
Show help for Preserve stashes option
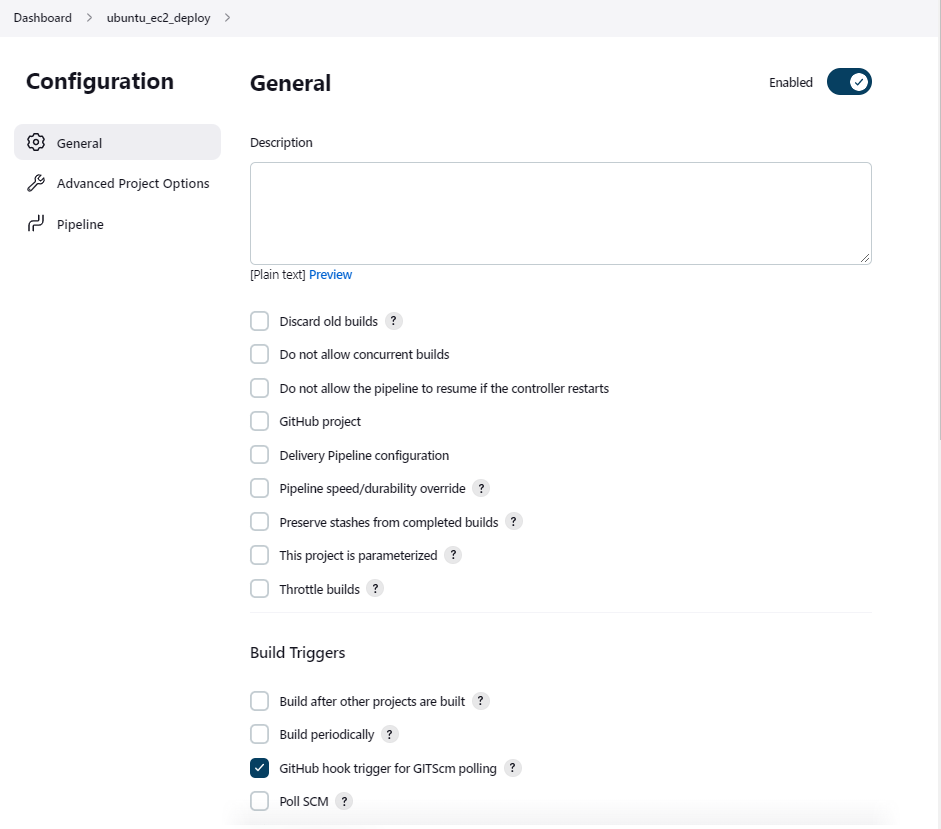514,521
